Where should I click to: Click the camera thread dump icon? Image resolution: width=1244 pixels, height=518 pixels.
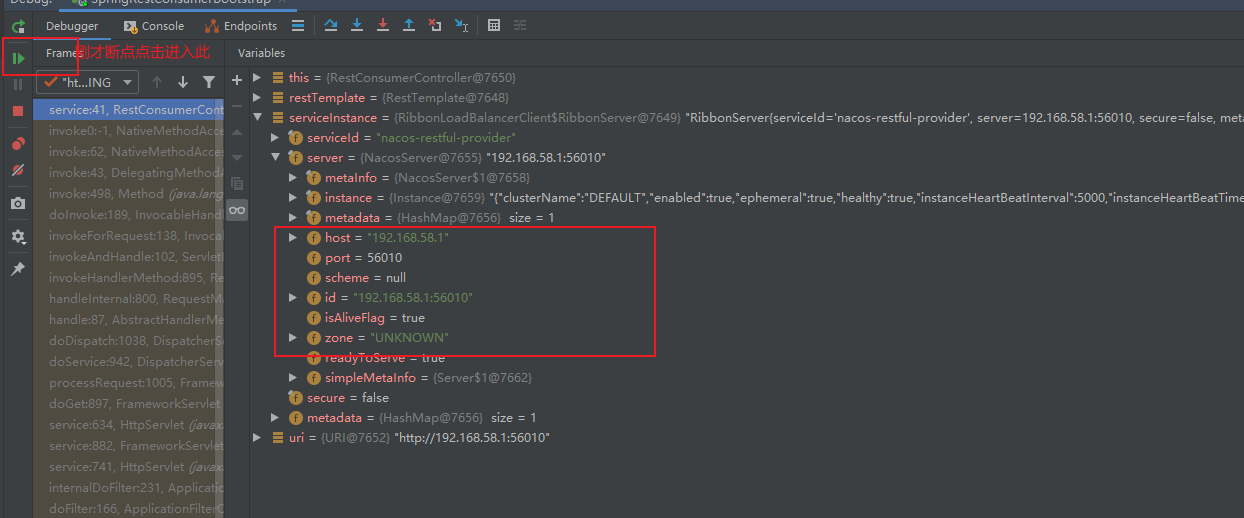(x=18, y=203)
